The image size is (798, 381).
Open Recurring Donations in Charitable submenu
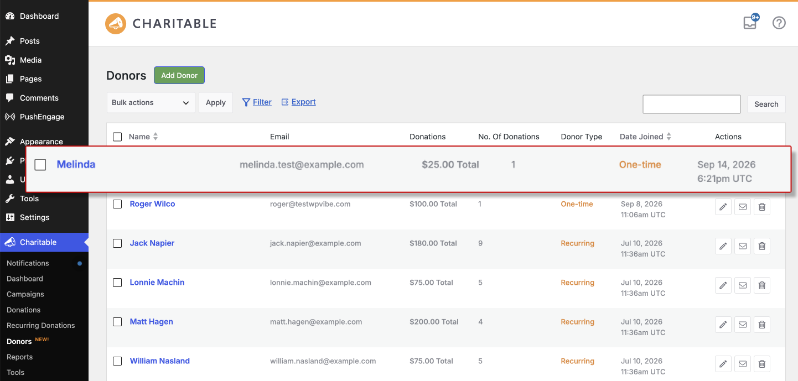coord(41,325)
